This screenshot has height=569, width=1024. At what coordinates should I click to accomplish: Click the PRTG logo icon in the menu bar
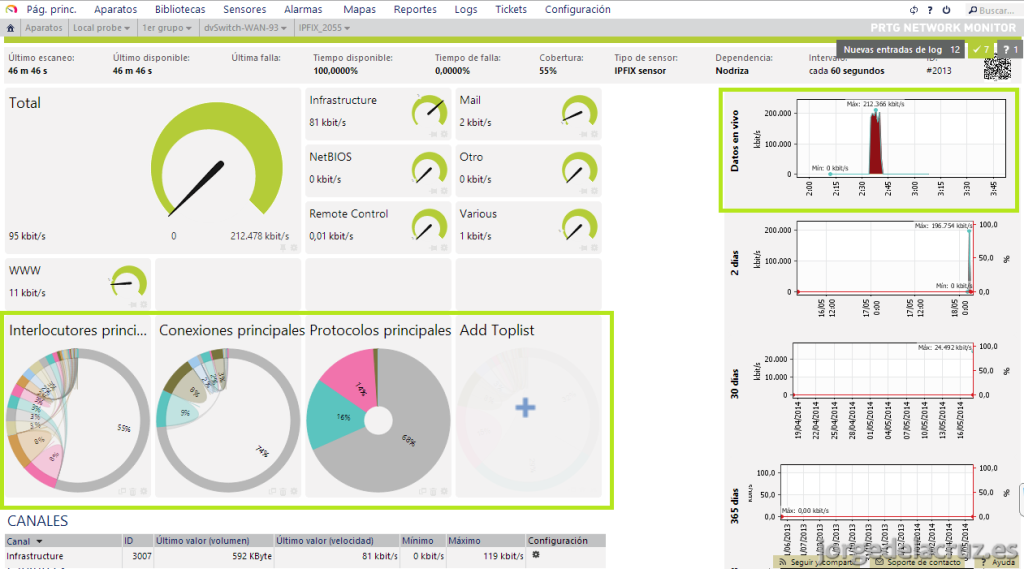[x=11, y=10]
